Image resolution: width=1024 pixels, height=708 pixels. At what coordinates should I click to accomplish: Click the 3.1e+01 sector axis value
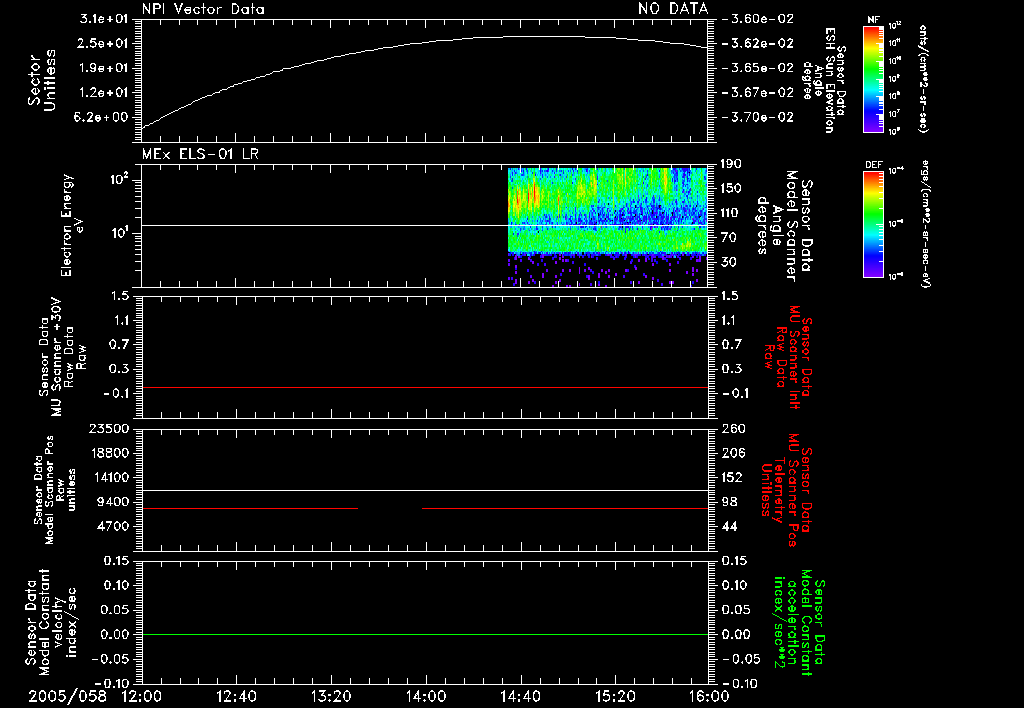click(x=104, y=19)
